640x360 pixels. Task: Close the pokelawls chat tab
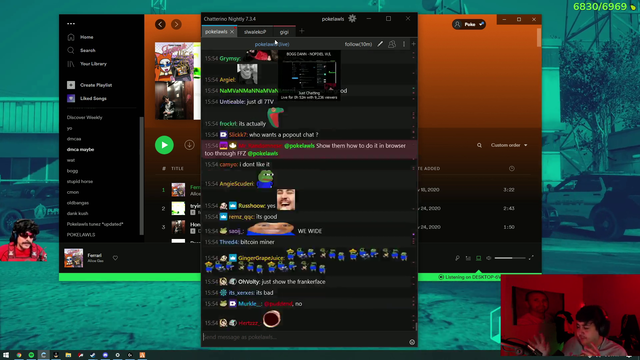[232, 32]
